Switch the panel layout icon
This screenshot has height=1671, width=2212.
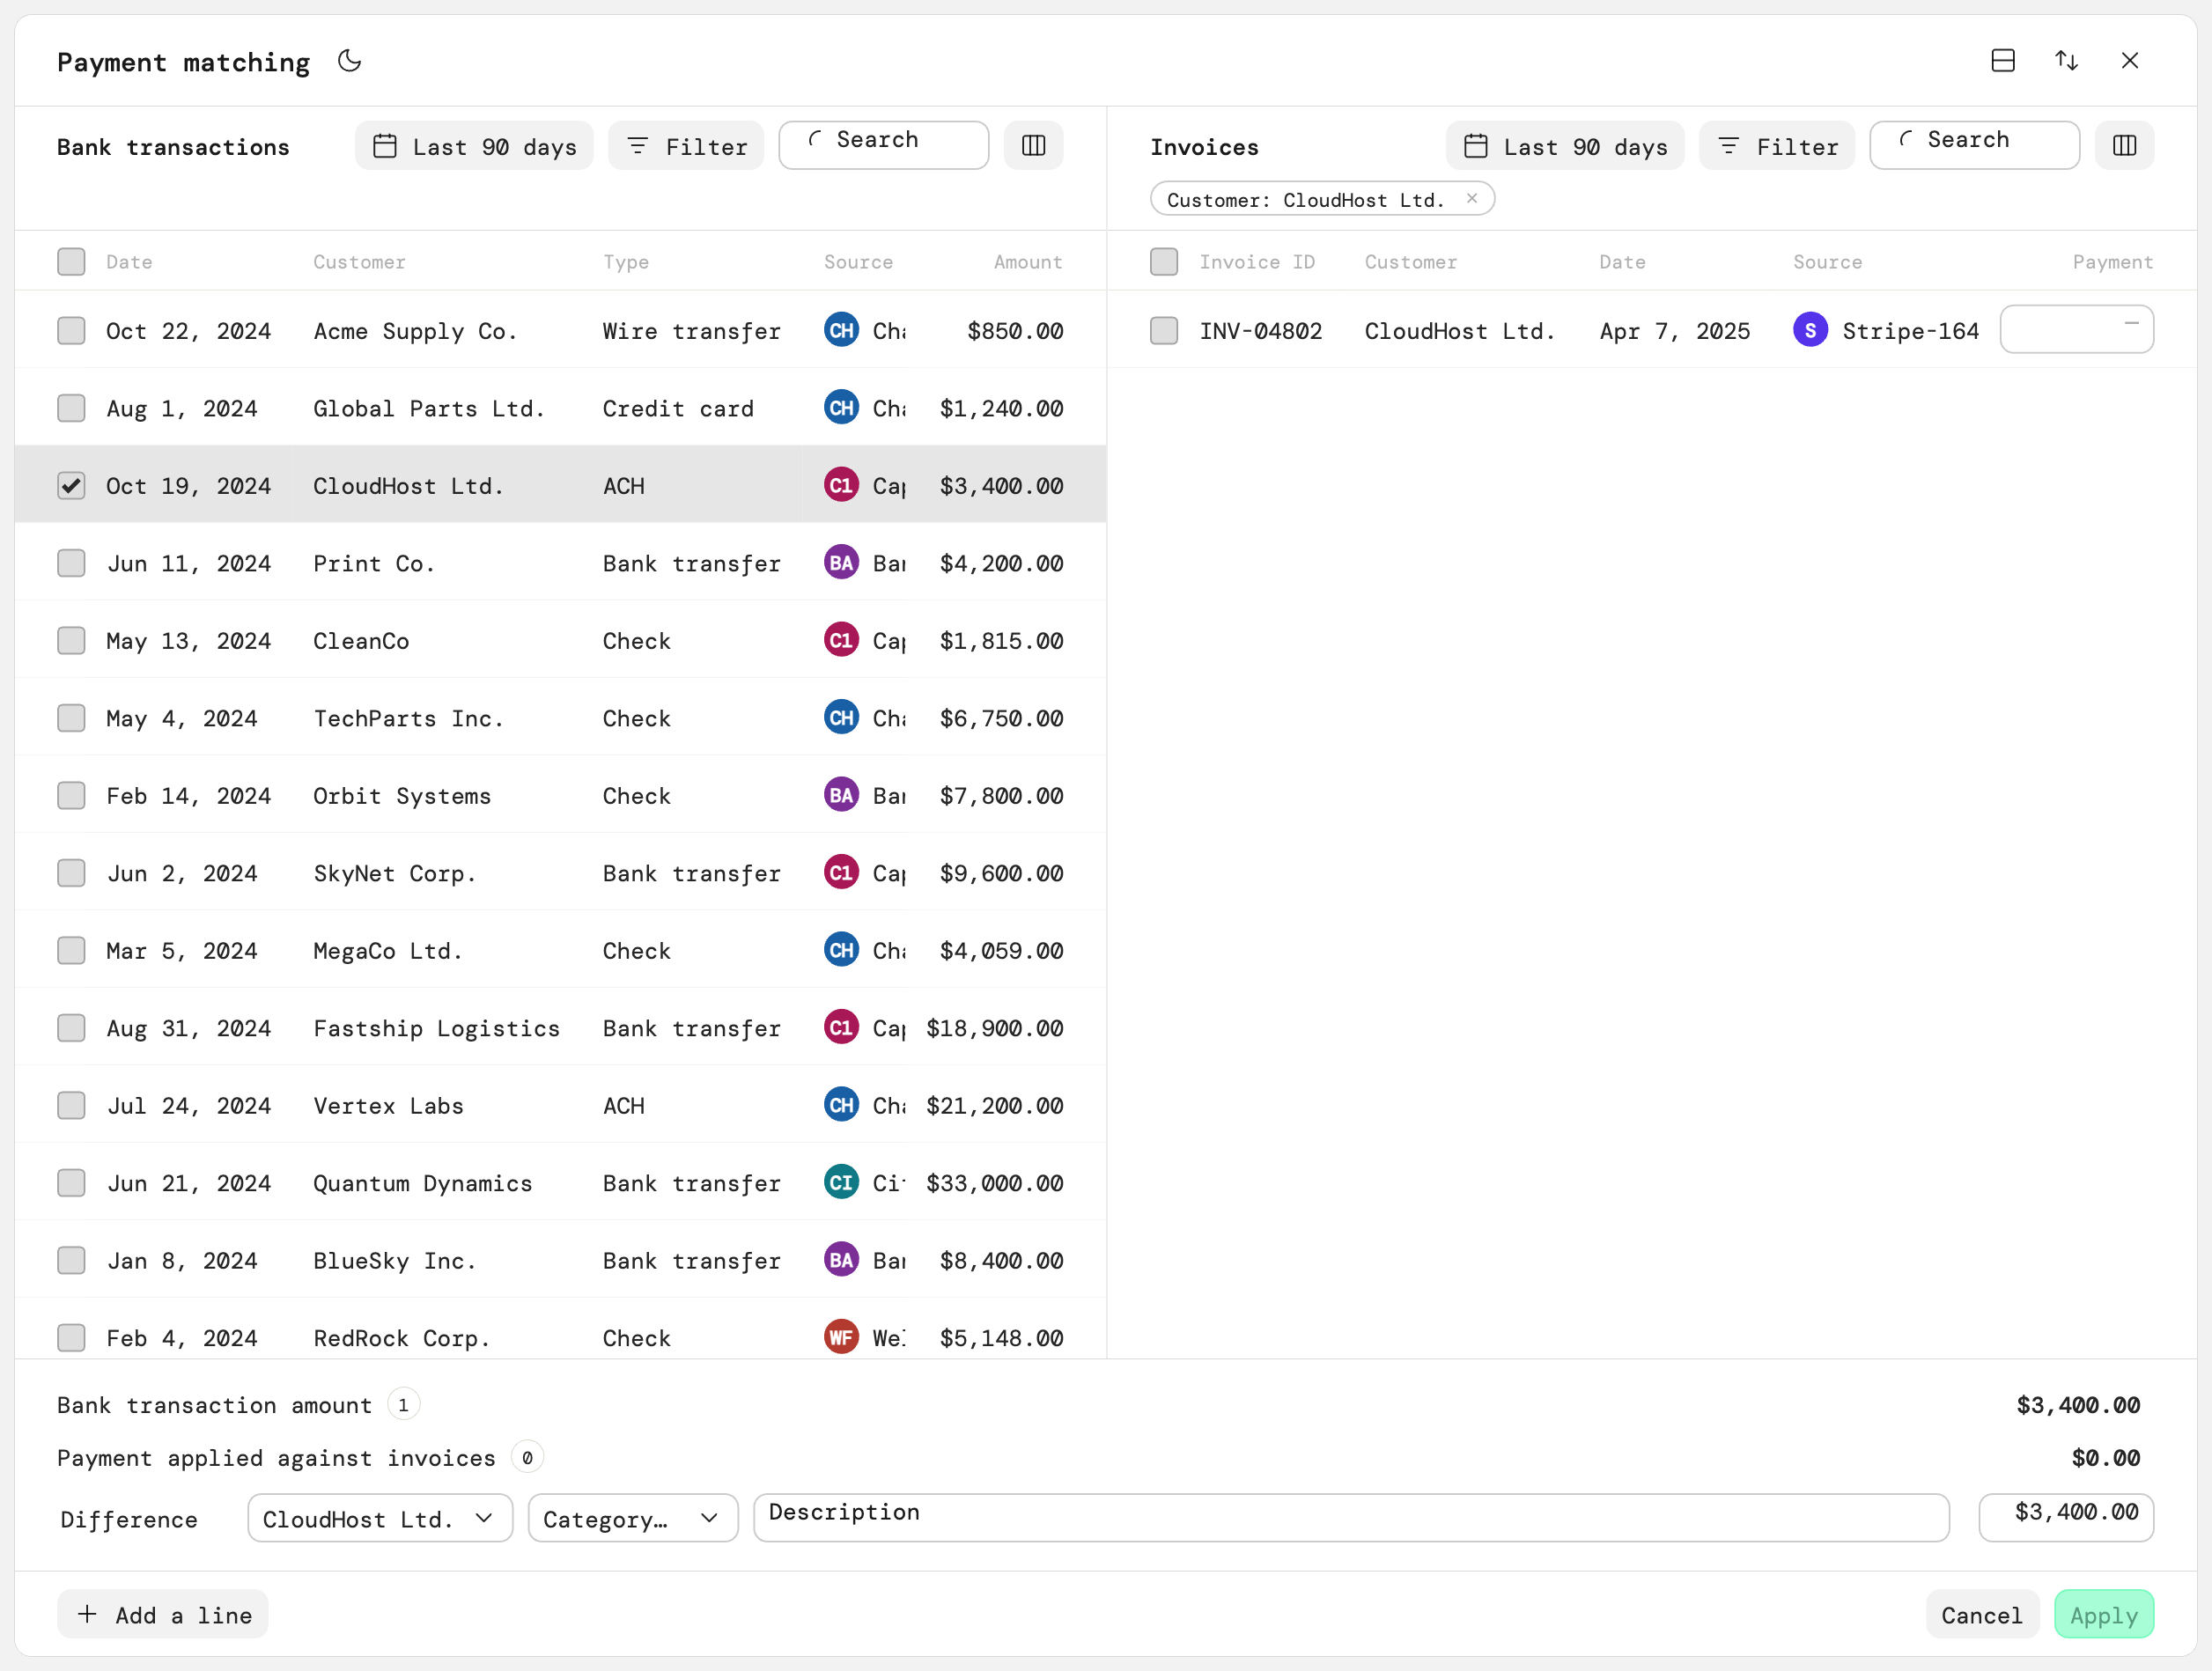click(2003, 61)
